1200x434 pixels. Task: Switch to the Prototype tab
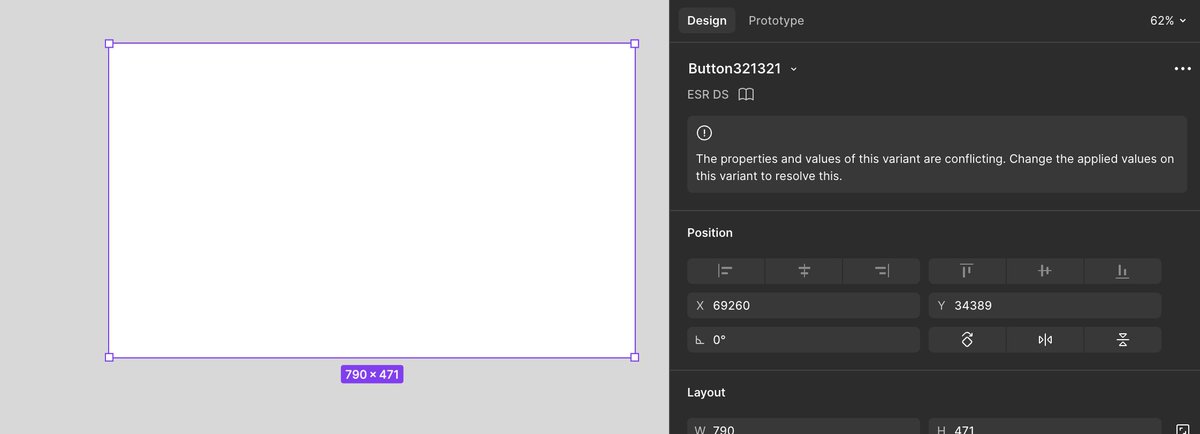(776, 20)
